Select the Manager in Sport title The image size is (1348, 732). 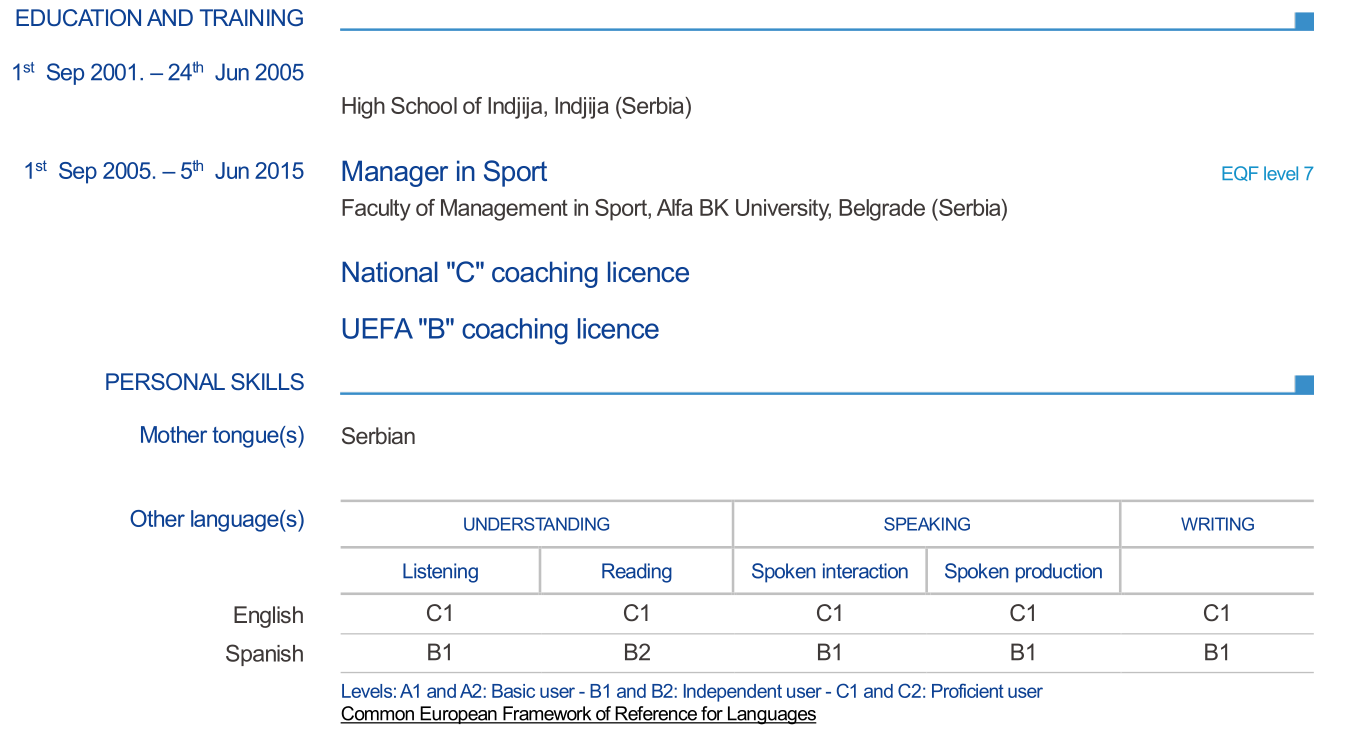[444, 172]
